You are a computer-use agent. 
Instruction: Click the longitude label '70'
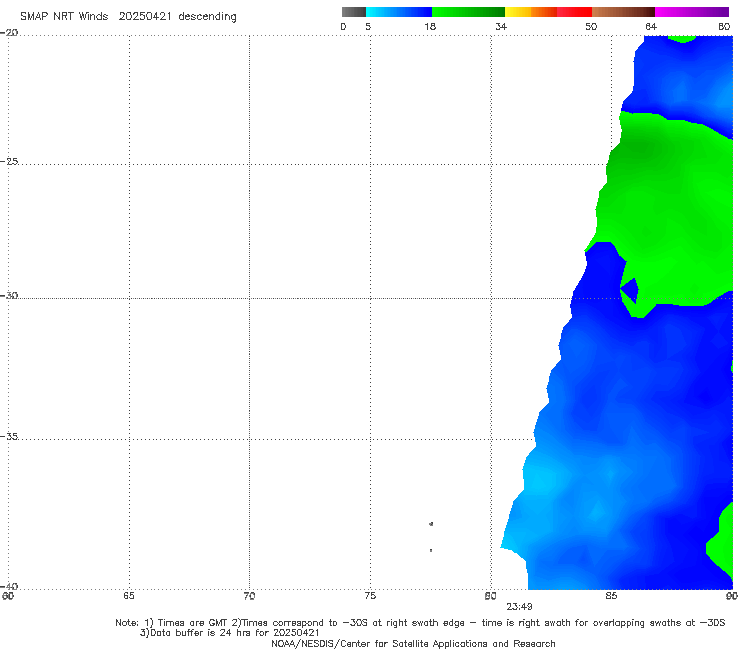click(x=249, y=596)
